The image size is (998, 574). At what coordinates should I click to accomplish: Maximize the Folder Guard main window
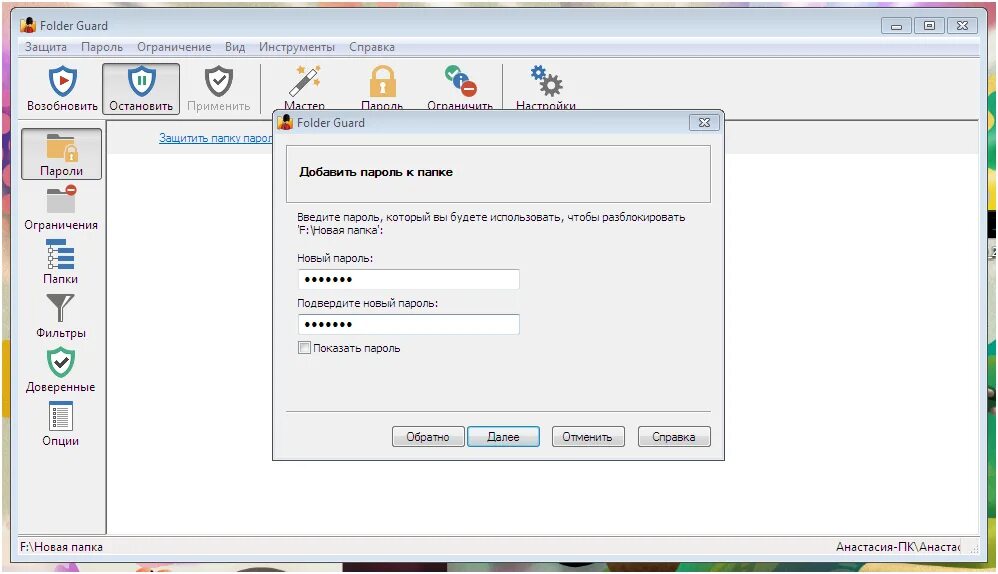click(x=929, y=25)
